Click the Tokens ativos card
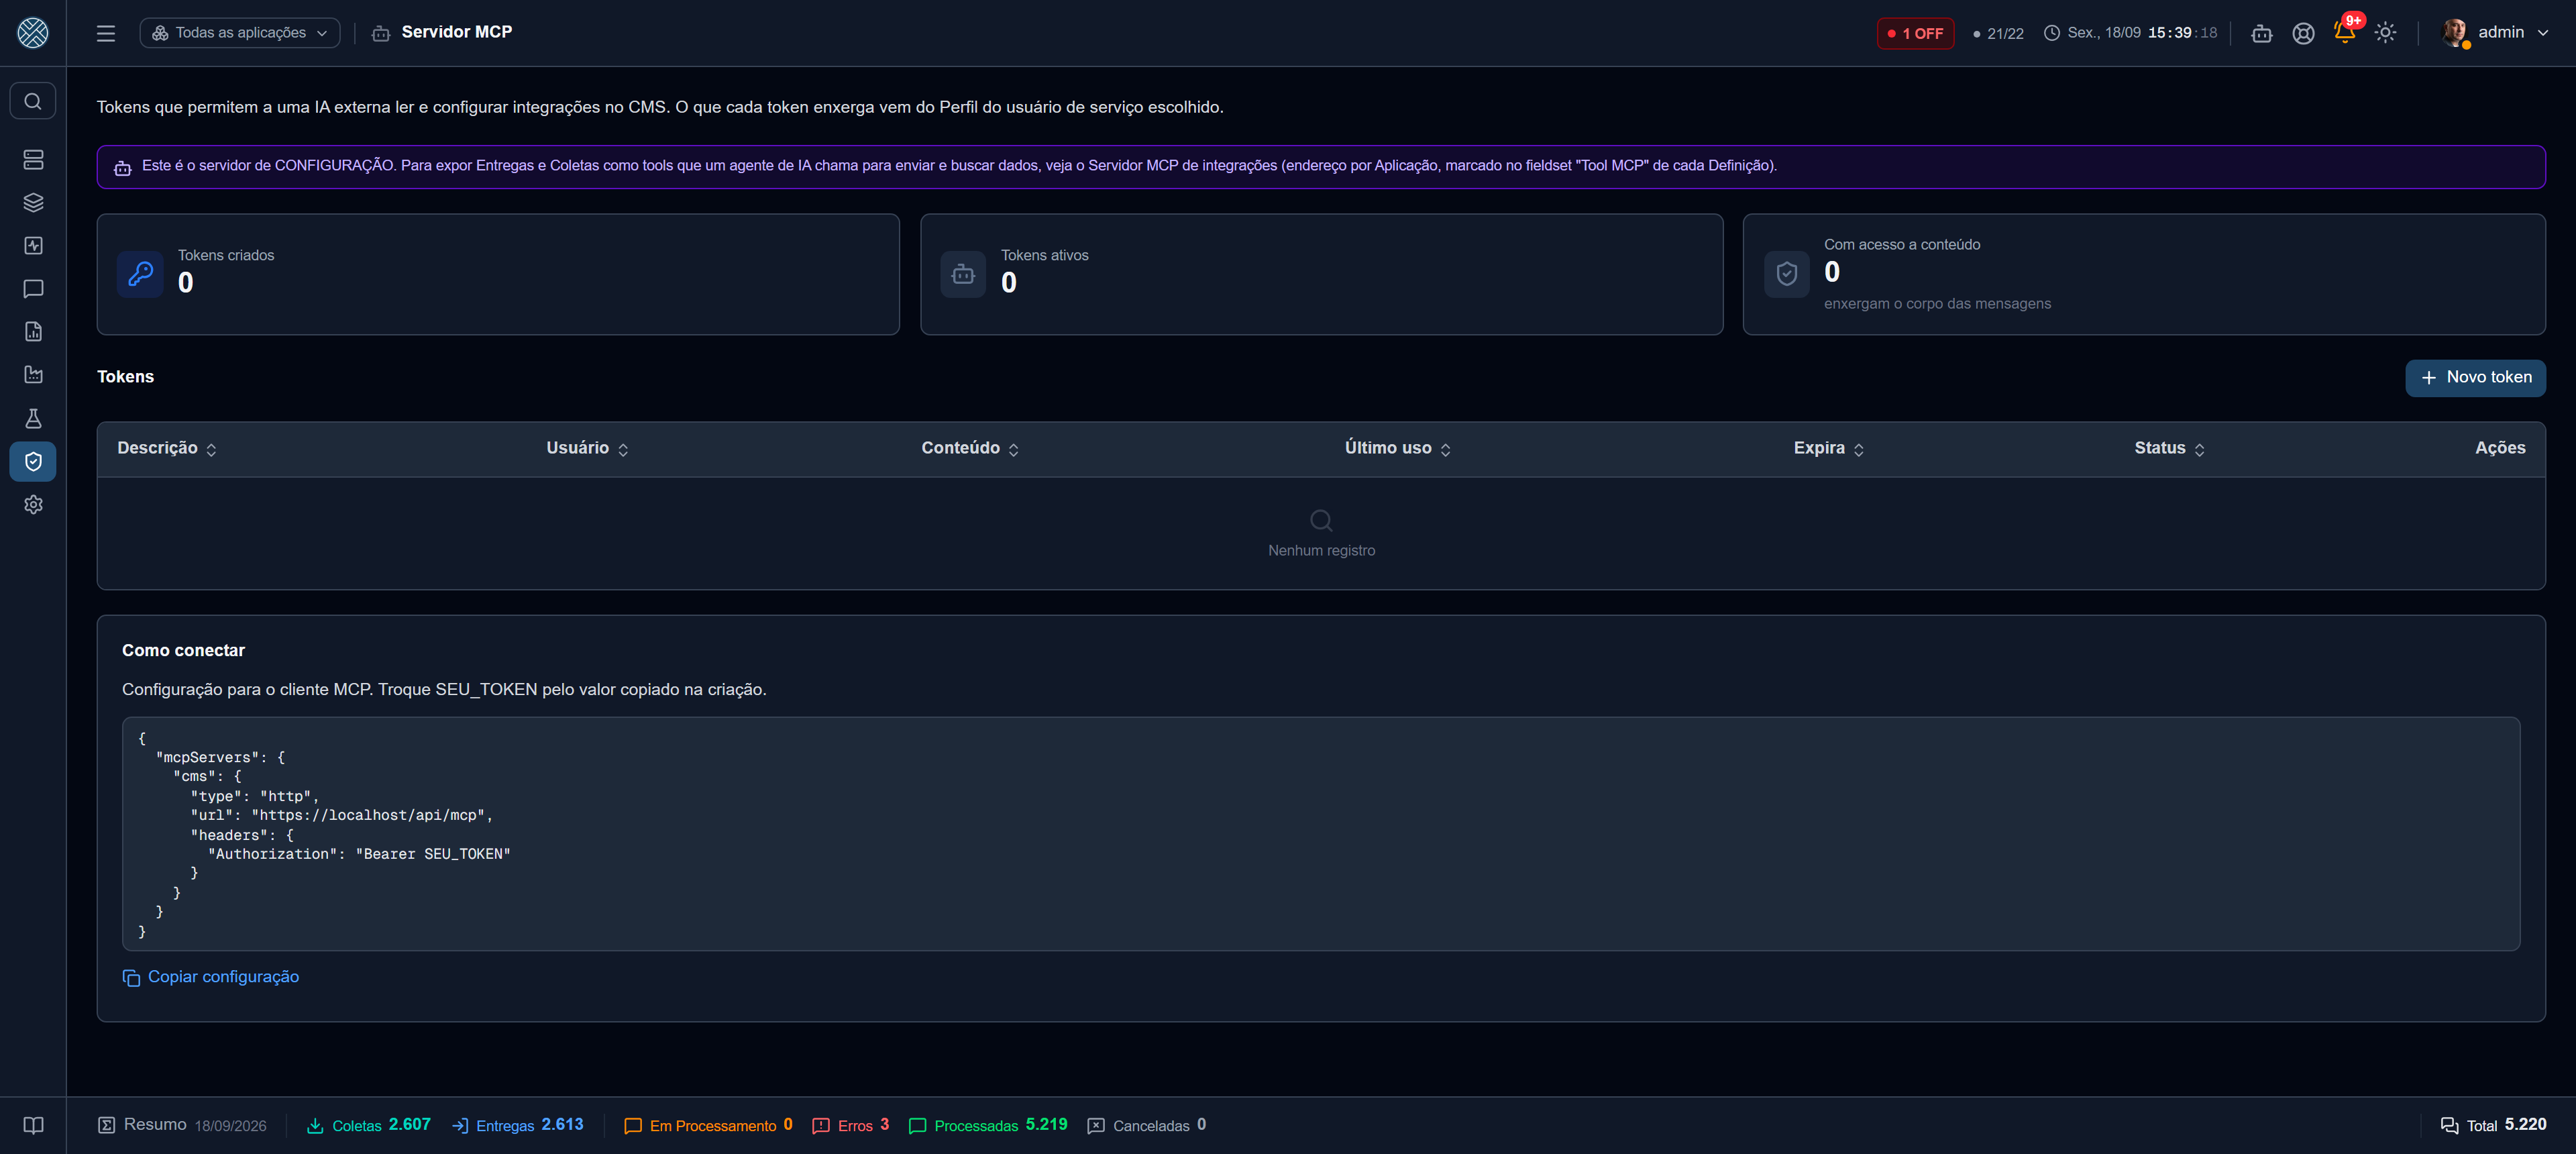 click(1321, 274)
